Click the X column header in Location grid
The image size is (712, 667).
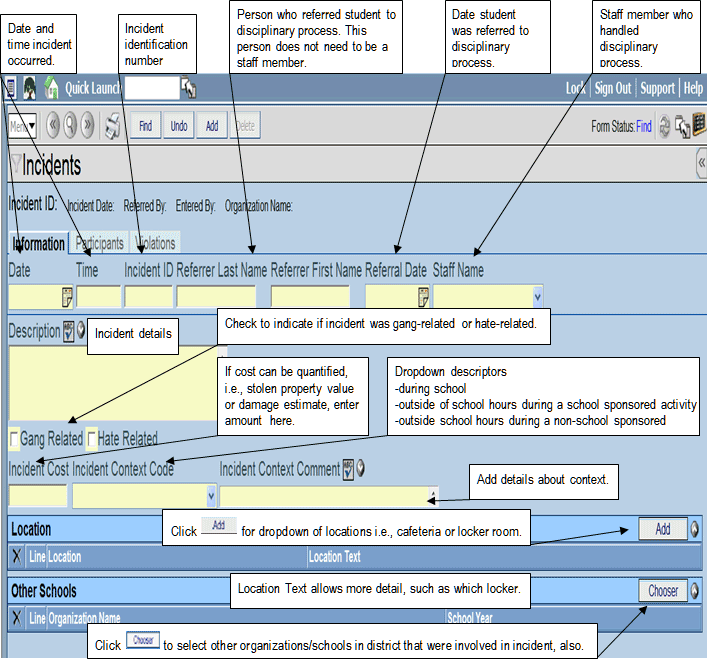click(17, 556)
